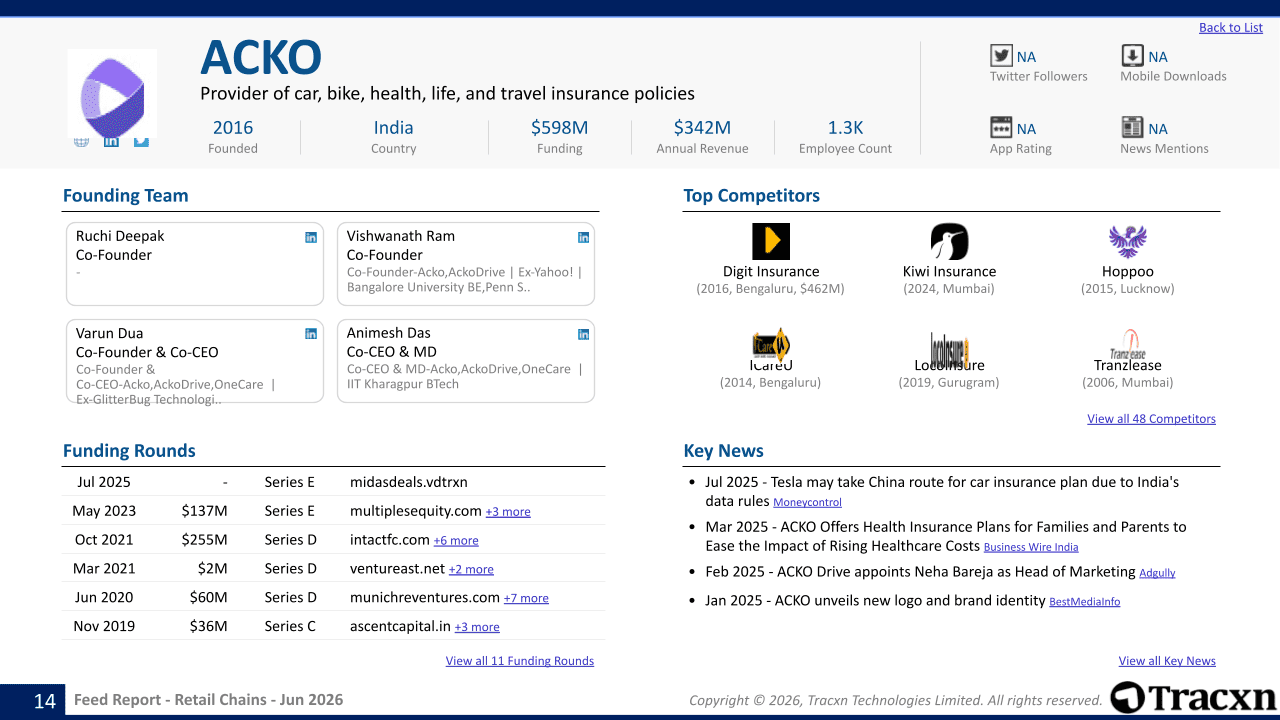Click the Kiwi Insurance competitor name
The height and width of the screenshot is (720, 1280).
pyautogui.click(x=949, y=272)
